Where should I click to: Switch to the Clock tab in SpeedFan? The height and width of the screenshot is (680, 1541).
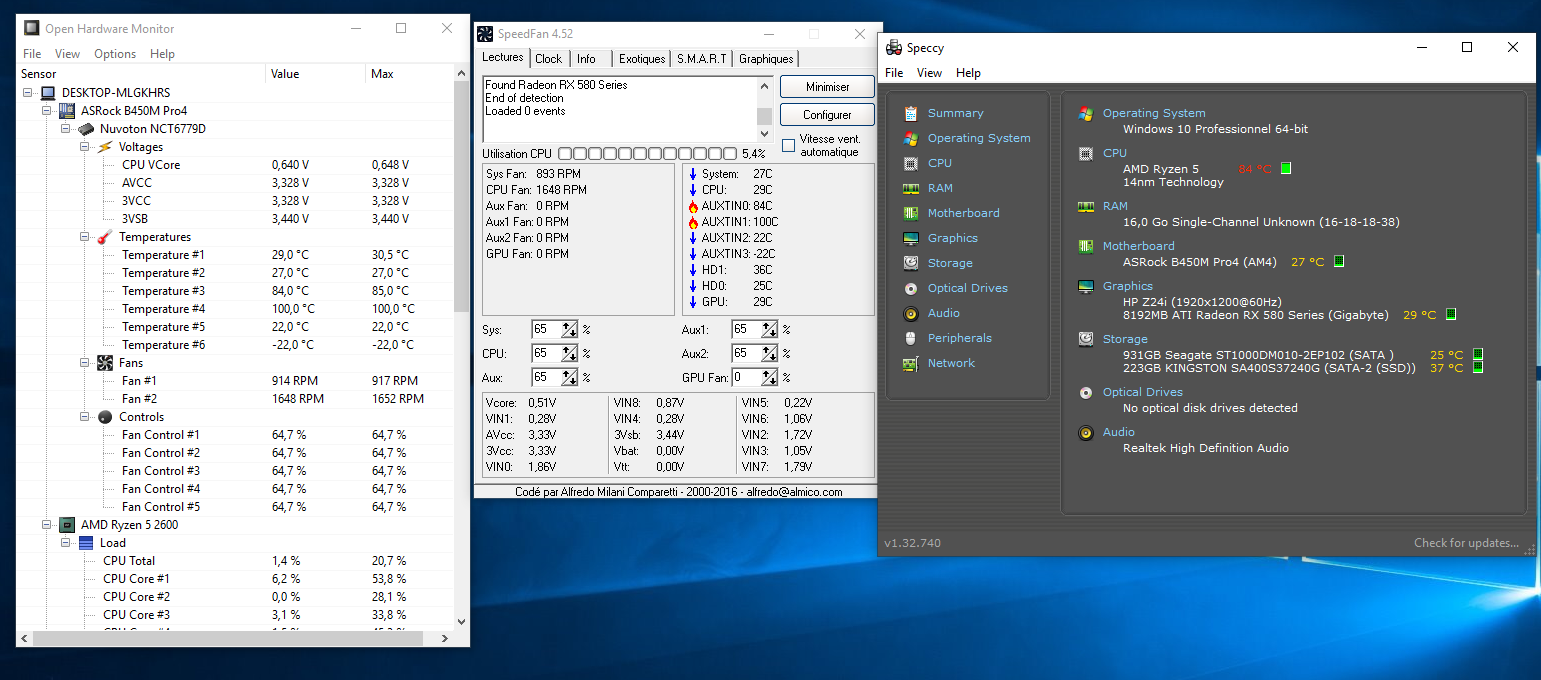[x=548, y=59]
